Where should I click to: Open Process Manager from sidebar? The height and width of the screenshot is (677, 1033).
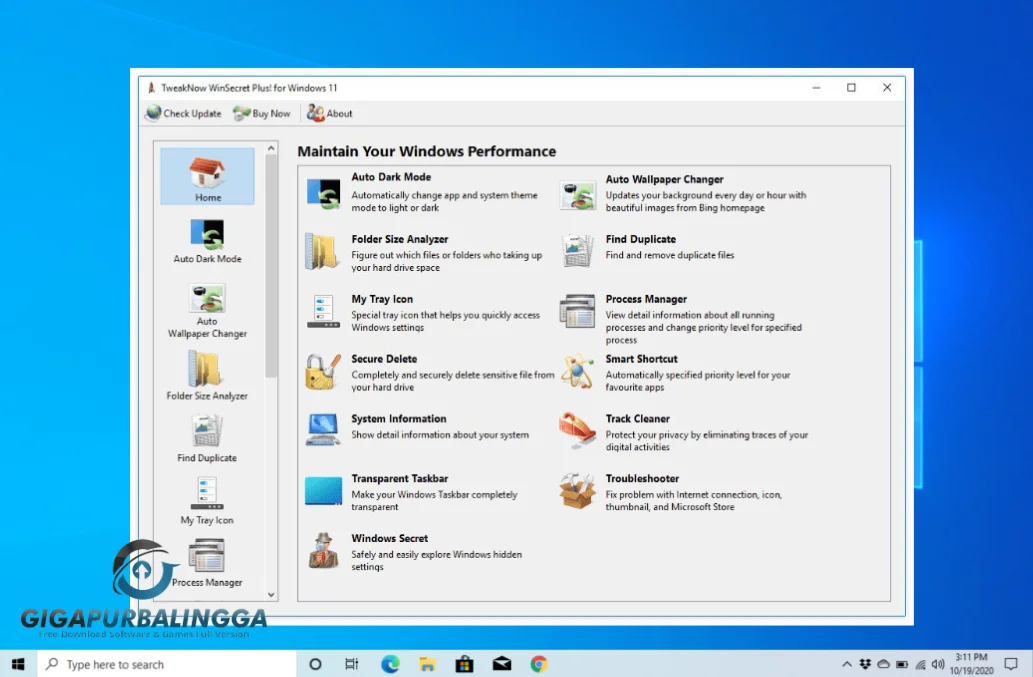click(207, 563)
